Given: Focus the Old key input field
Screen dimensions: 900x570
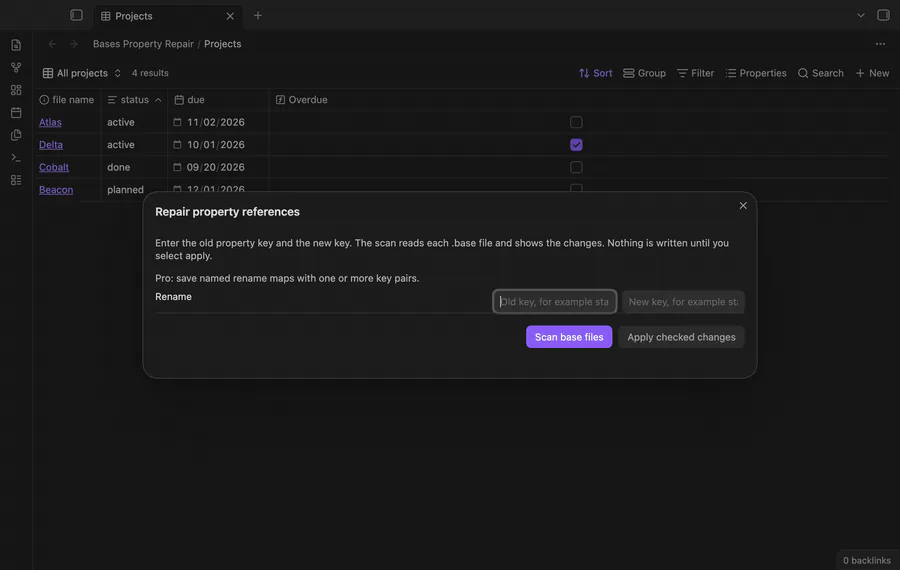Looking at the screenshot, I should tap(554, 301).
